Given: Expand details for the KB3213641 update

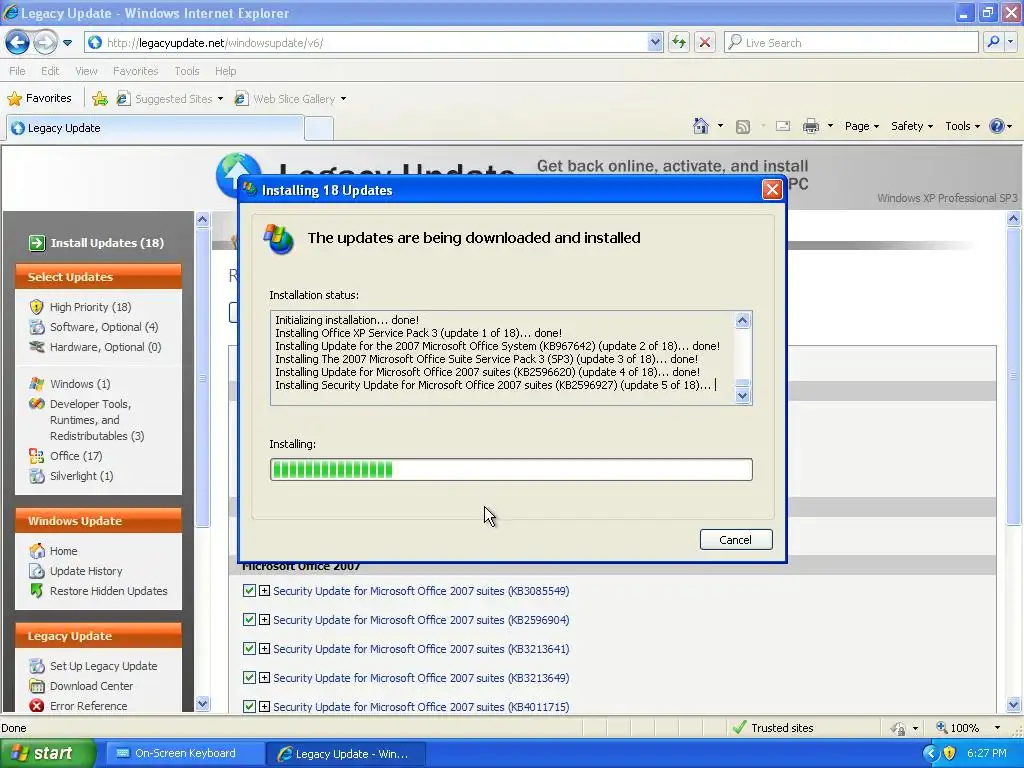Looking at the screenshot, I should tap(264, 648).
